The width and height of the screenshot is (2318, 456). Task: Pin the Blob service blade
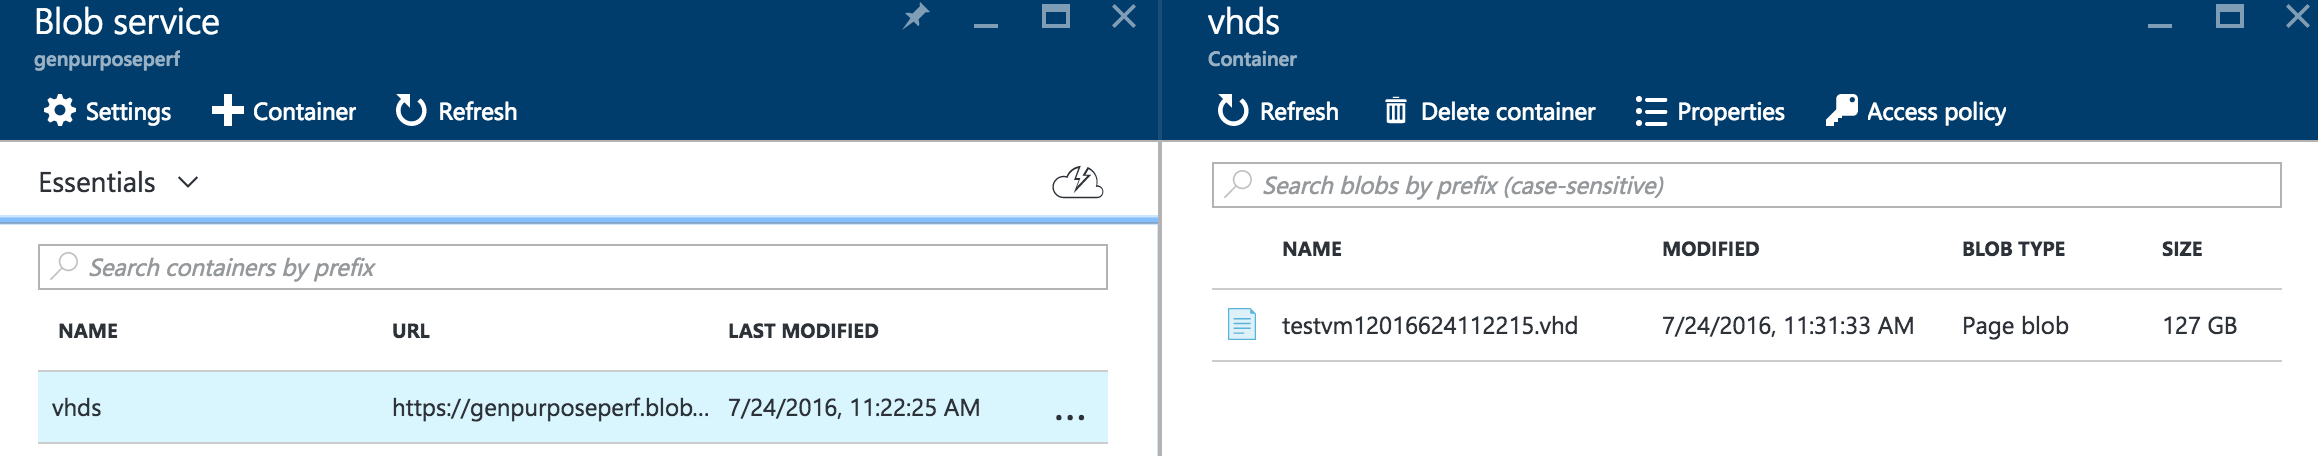915,17
